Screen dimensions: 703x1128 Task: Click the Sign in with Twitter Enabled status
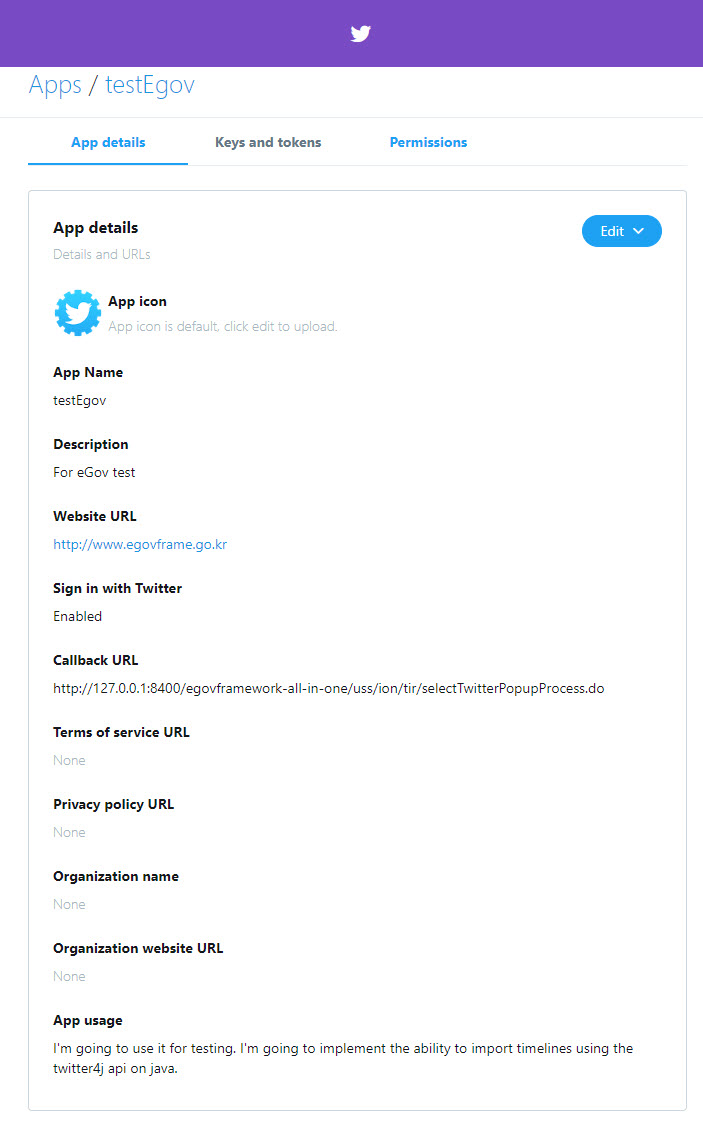[77, 616]
